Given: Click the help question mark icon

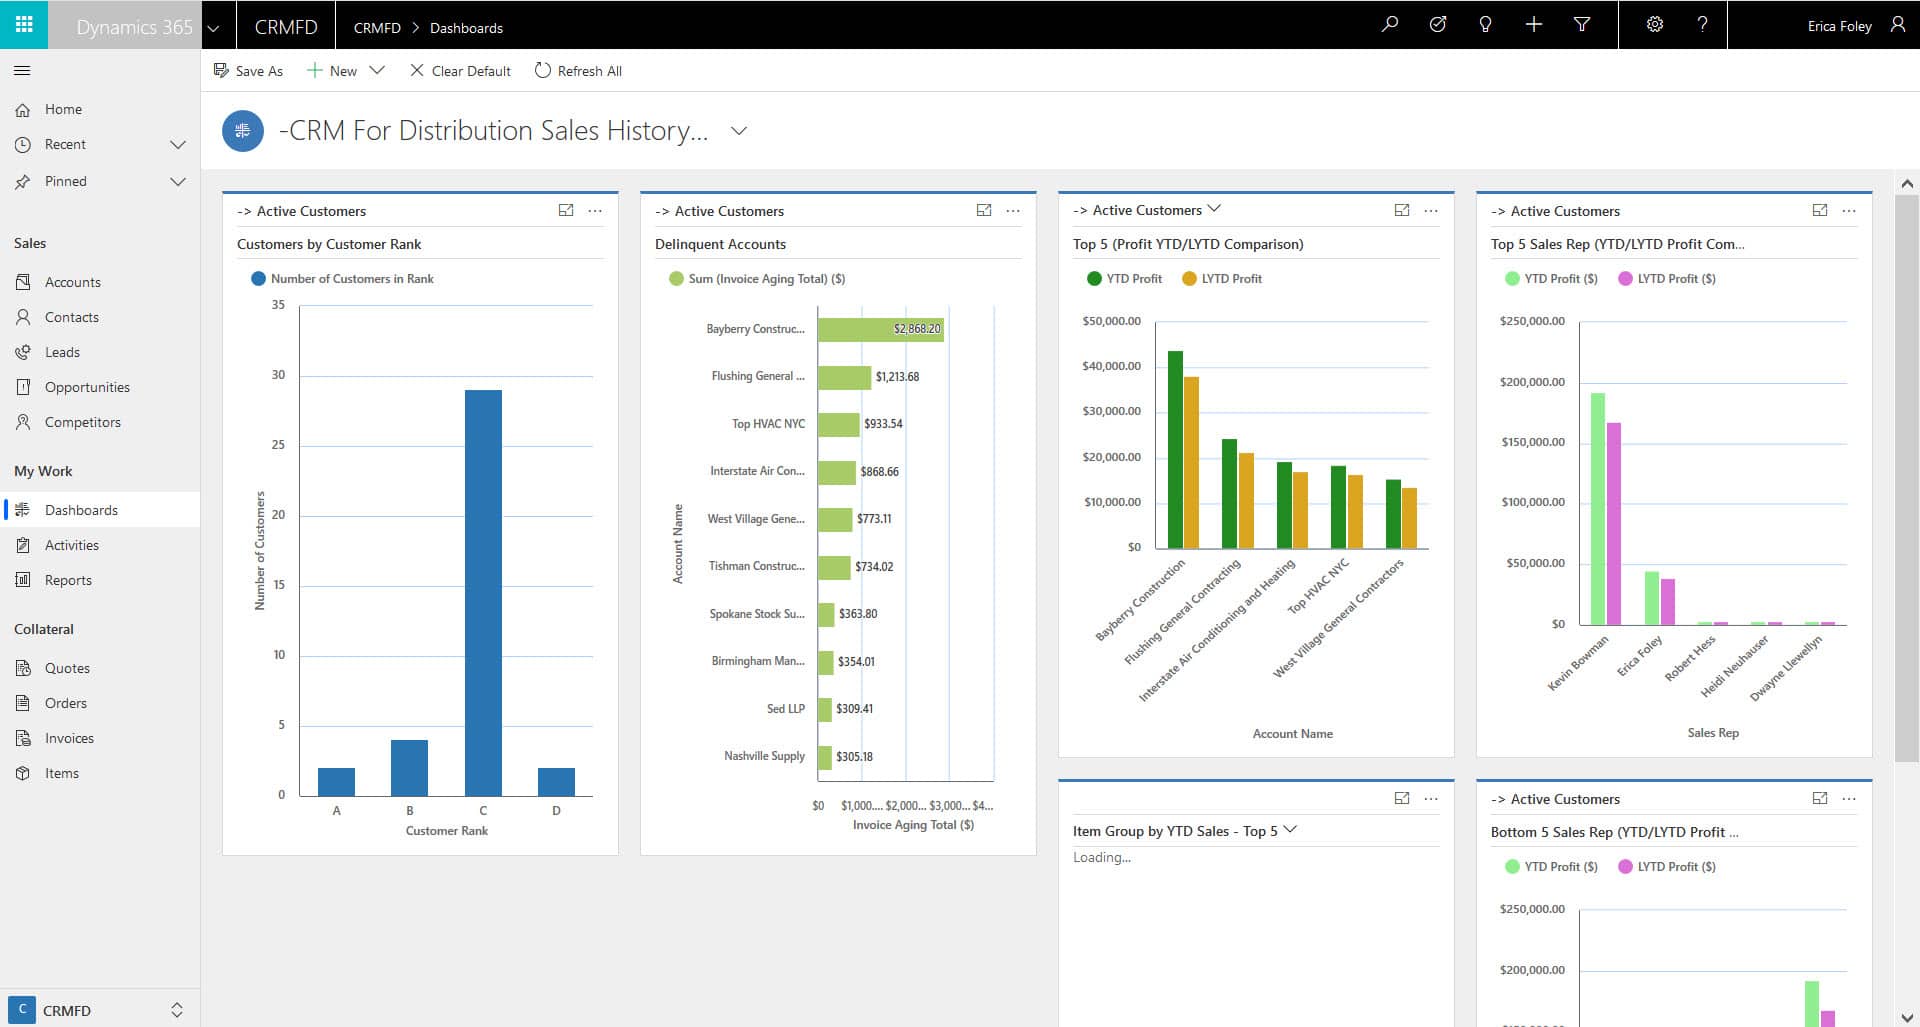Looking at the screenshot, I should pos(1703,24).
